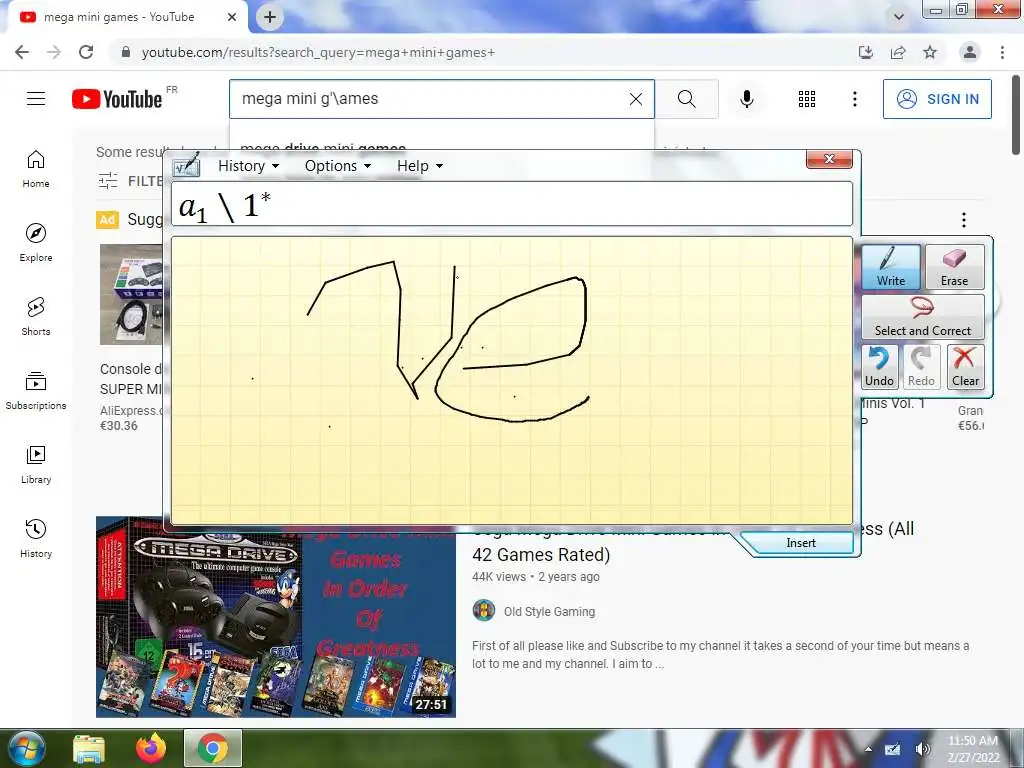Open the Chrome three-dot menu
This screenshot has height=768, width=1024.
click(x=1002, y=52)
